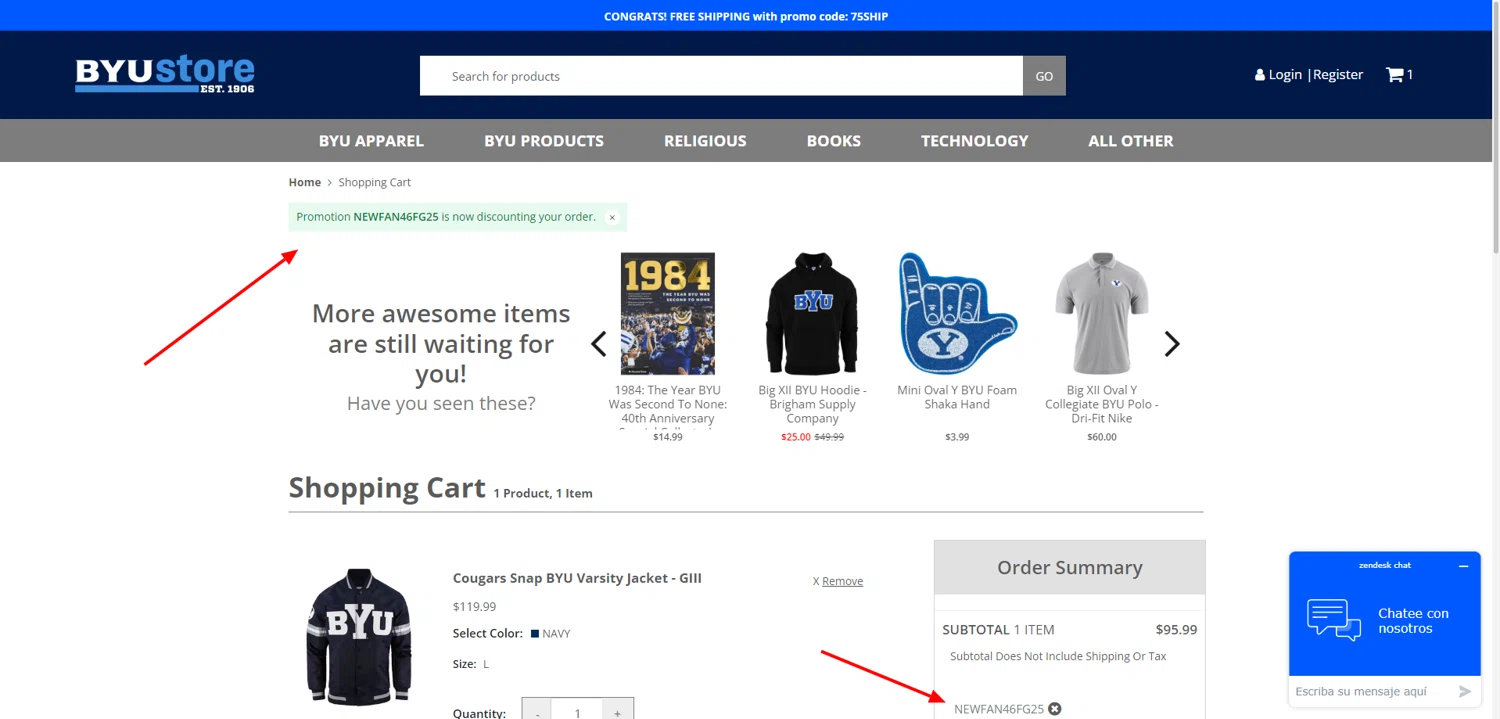The image size is (1500, 719).
Task: Click the GO search button
Action: 1044,76
